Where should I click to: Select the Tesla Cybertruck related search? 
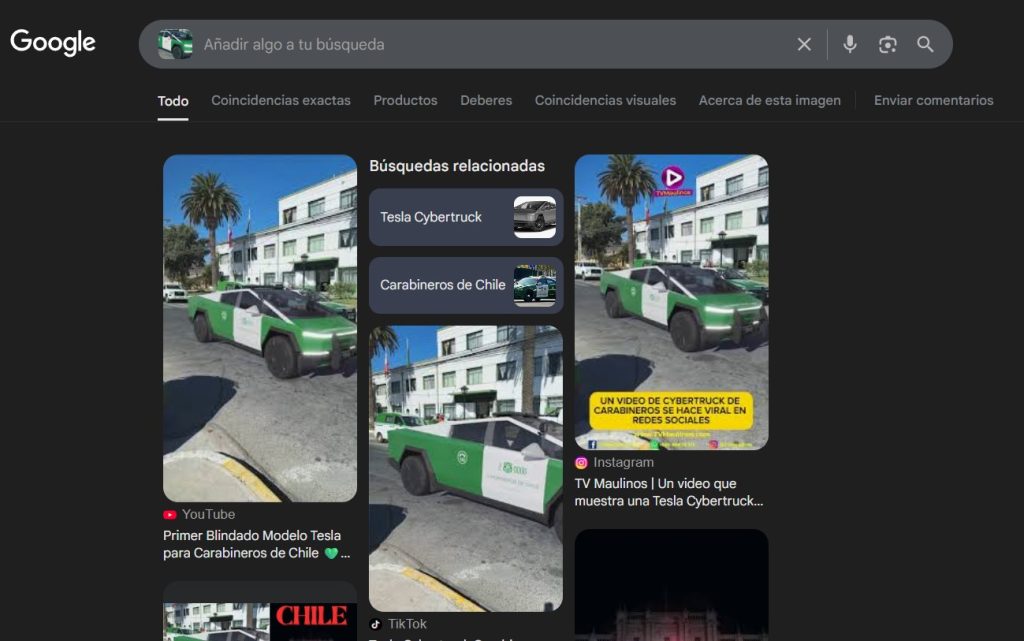click(466, 217)
